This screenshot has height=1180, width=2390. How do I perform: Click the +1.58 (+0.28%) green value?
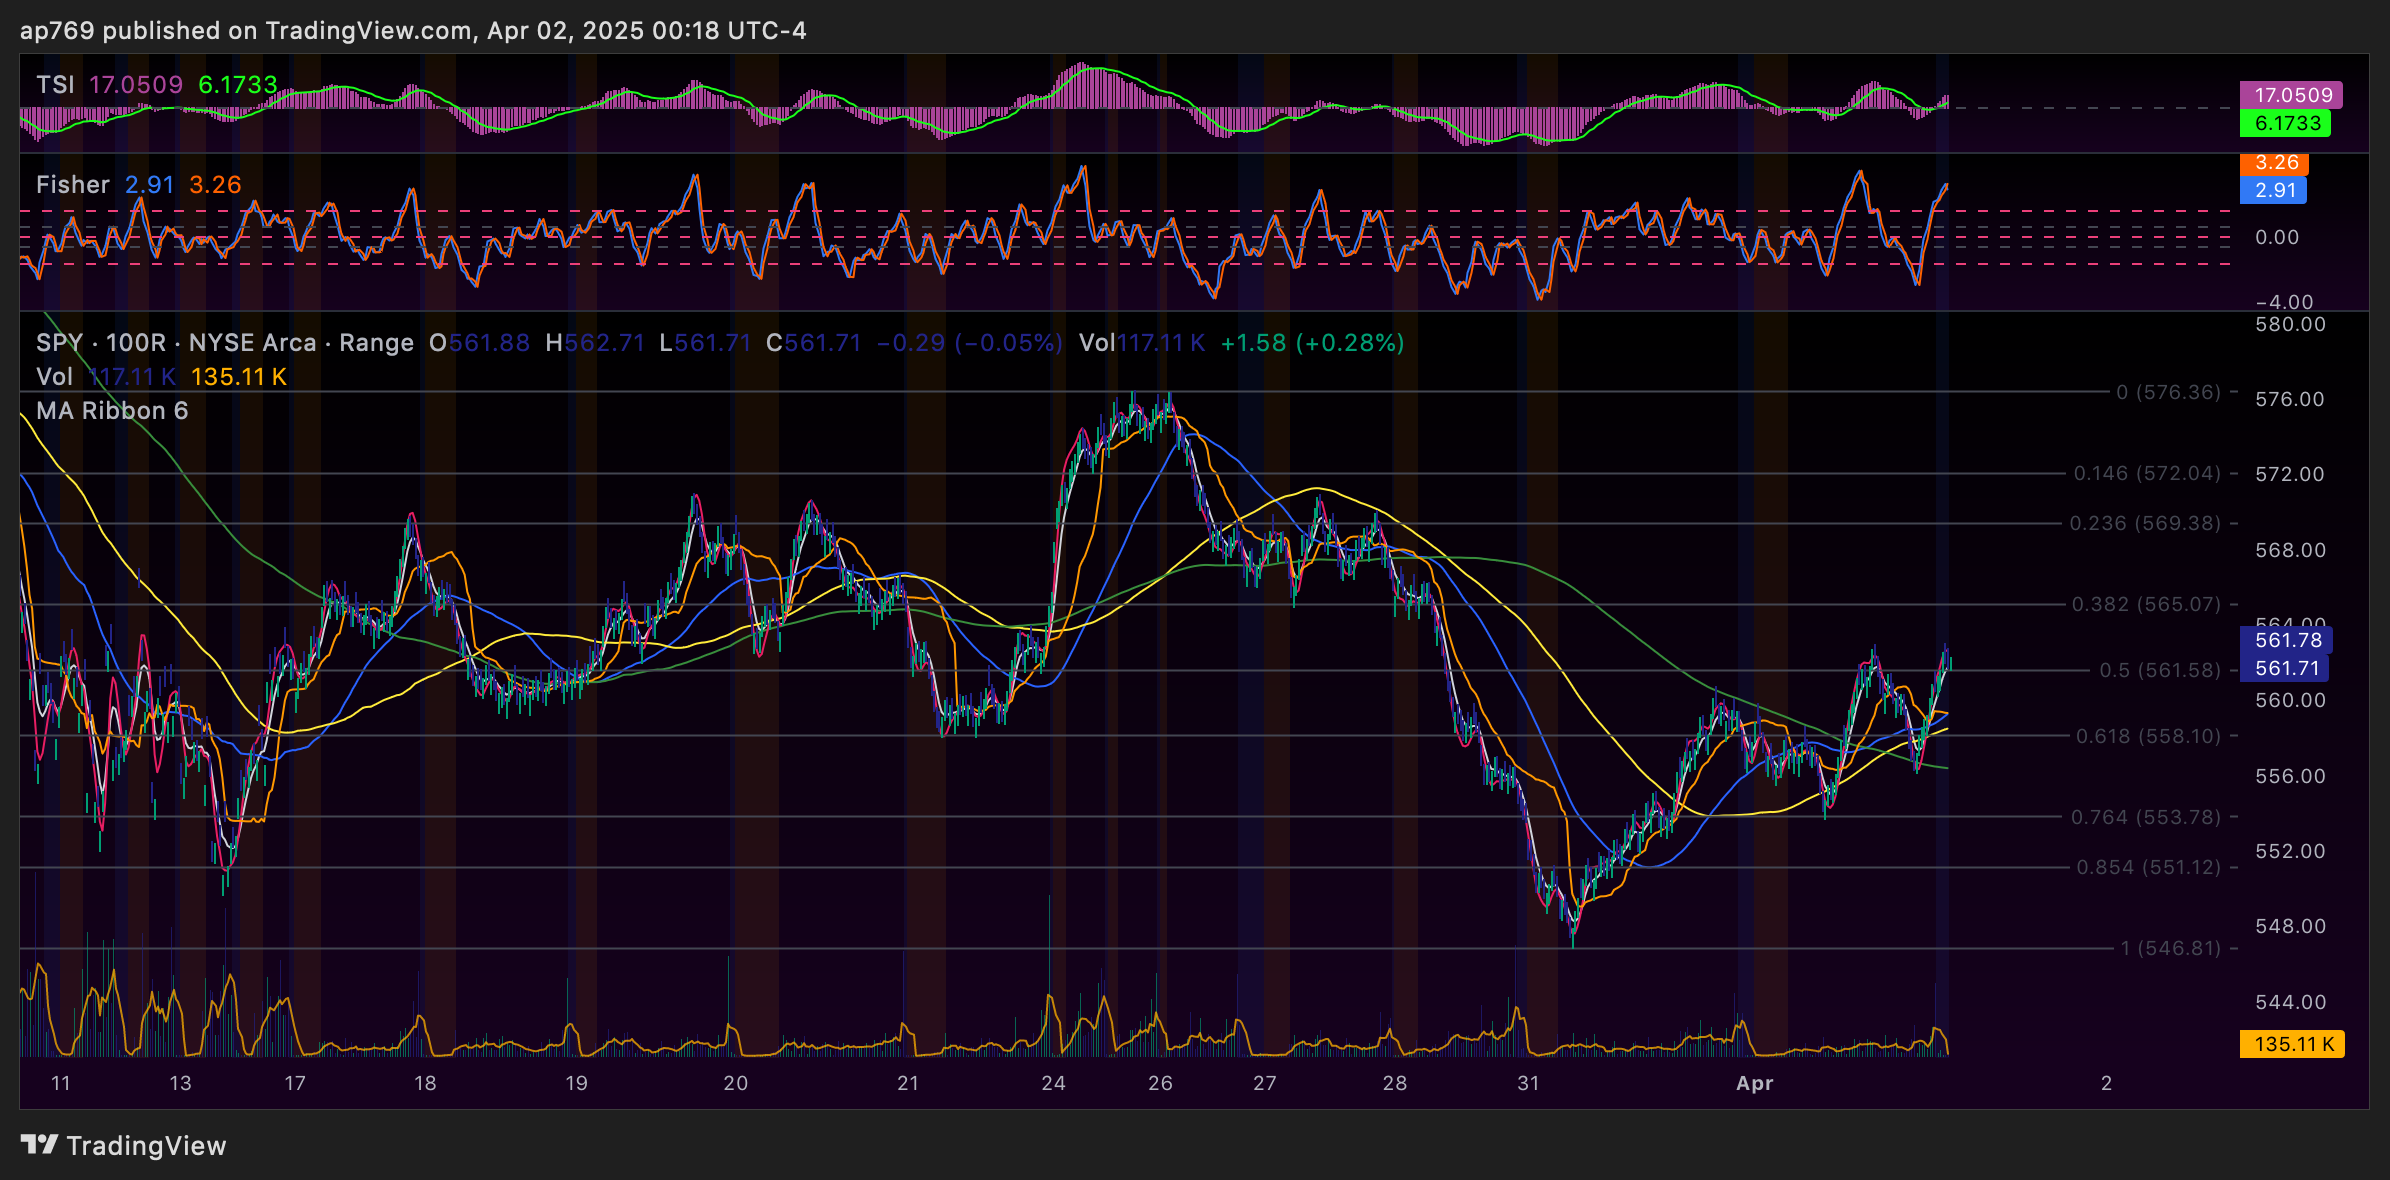pos(1312,343)
